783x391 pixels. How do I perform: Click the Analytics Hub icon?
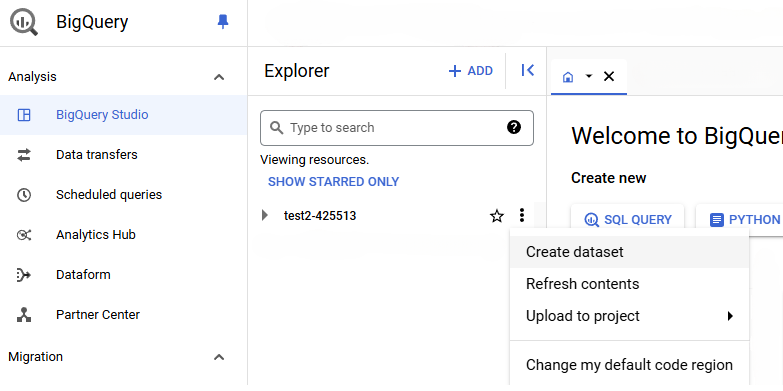[x=24, y=235]
